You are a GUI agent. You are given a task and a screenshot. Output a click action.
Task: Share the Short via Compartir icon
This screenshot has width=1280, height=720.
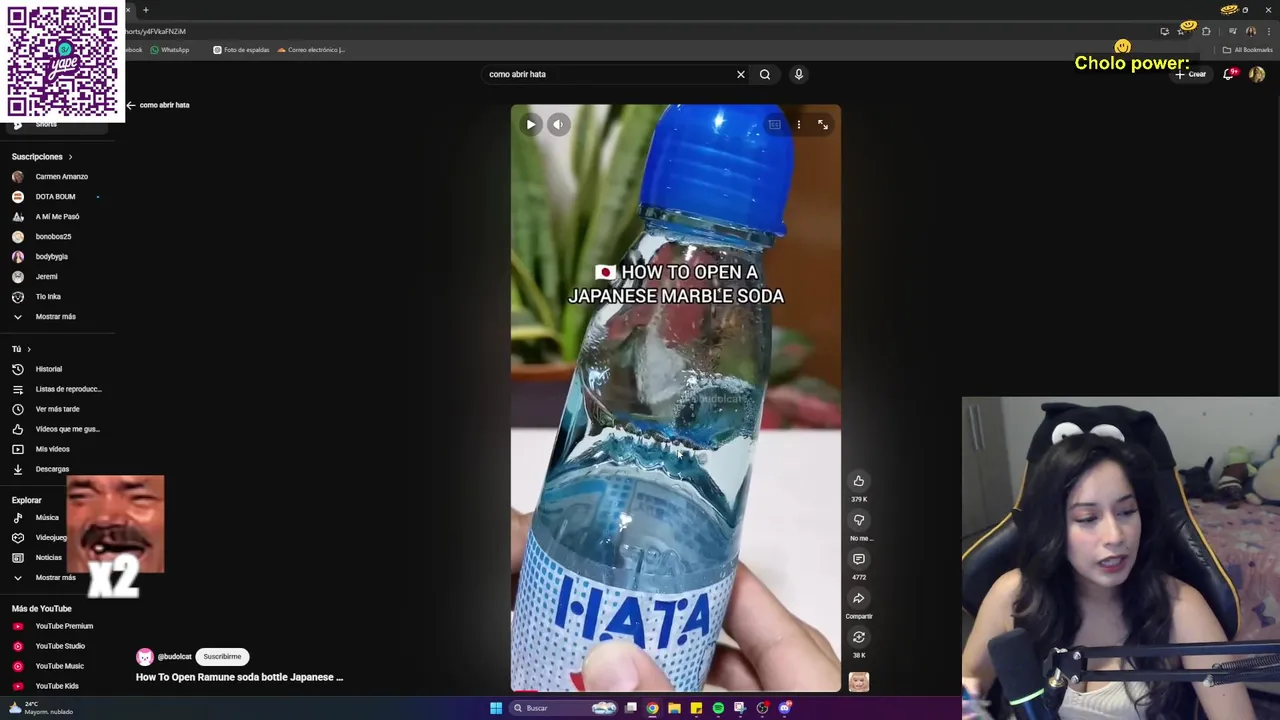[858, 598]
